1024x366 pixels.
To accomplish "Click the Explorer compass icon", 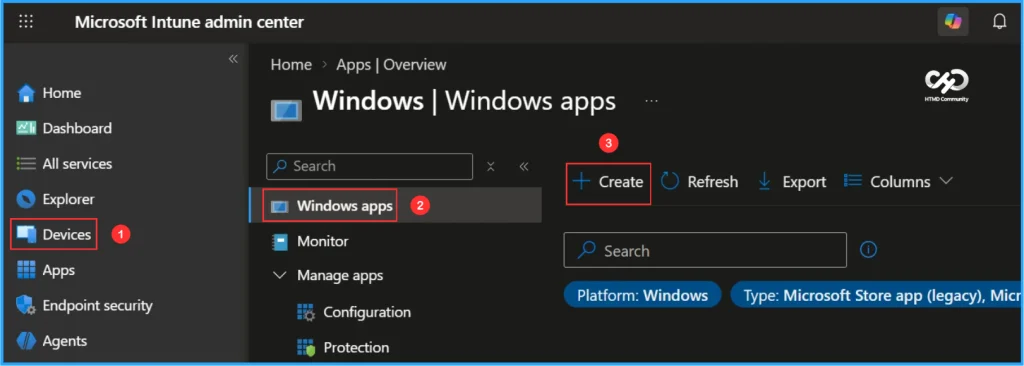I will click(x=25, y=199).
